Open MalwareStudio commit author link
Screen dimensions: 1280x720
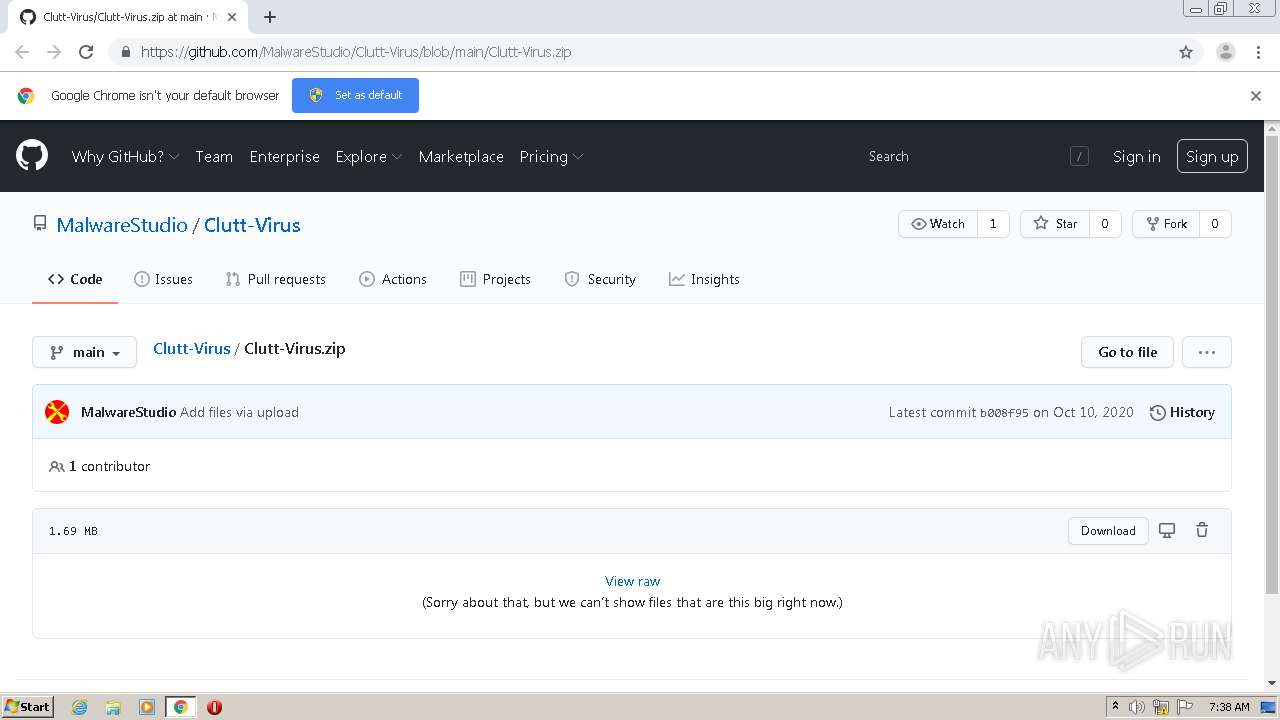point(128,412)
